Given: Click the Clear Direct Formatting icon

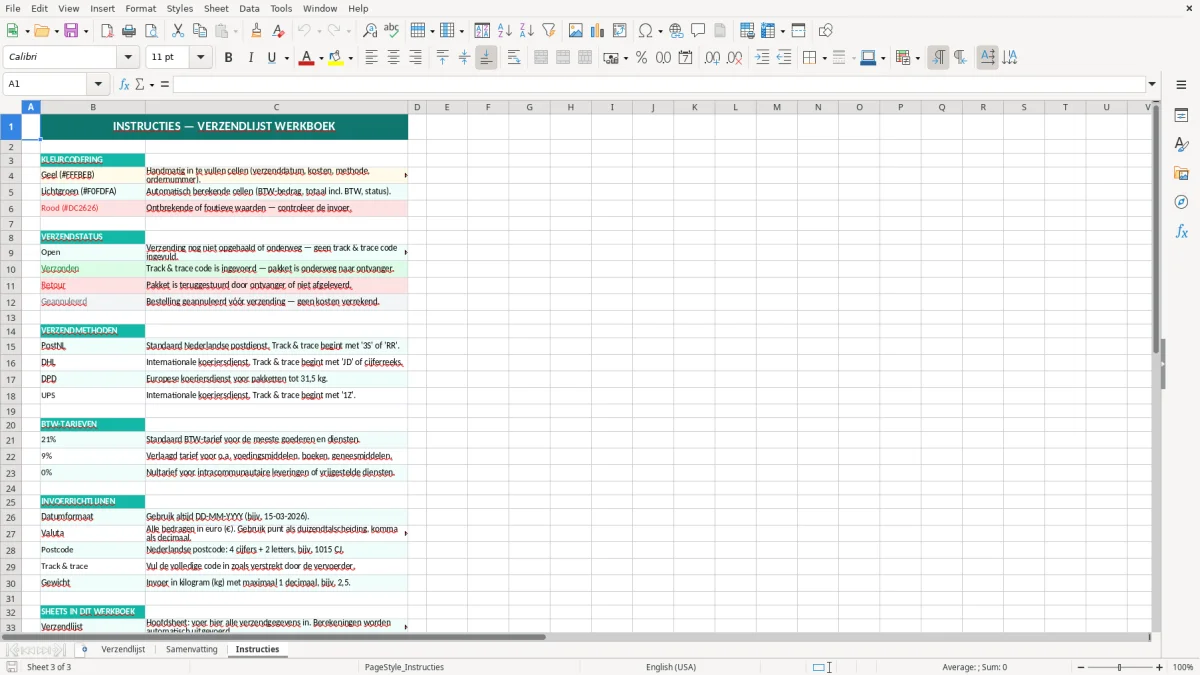Looking at the screenshot, I should point(278,31).
